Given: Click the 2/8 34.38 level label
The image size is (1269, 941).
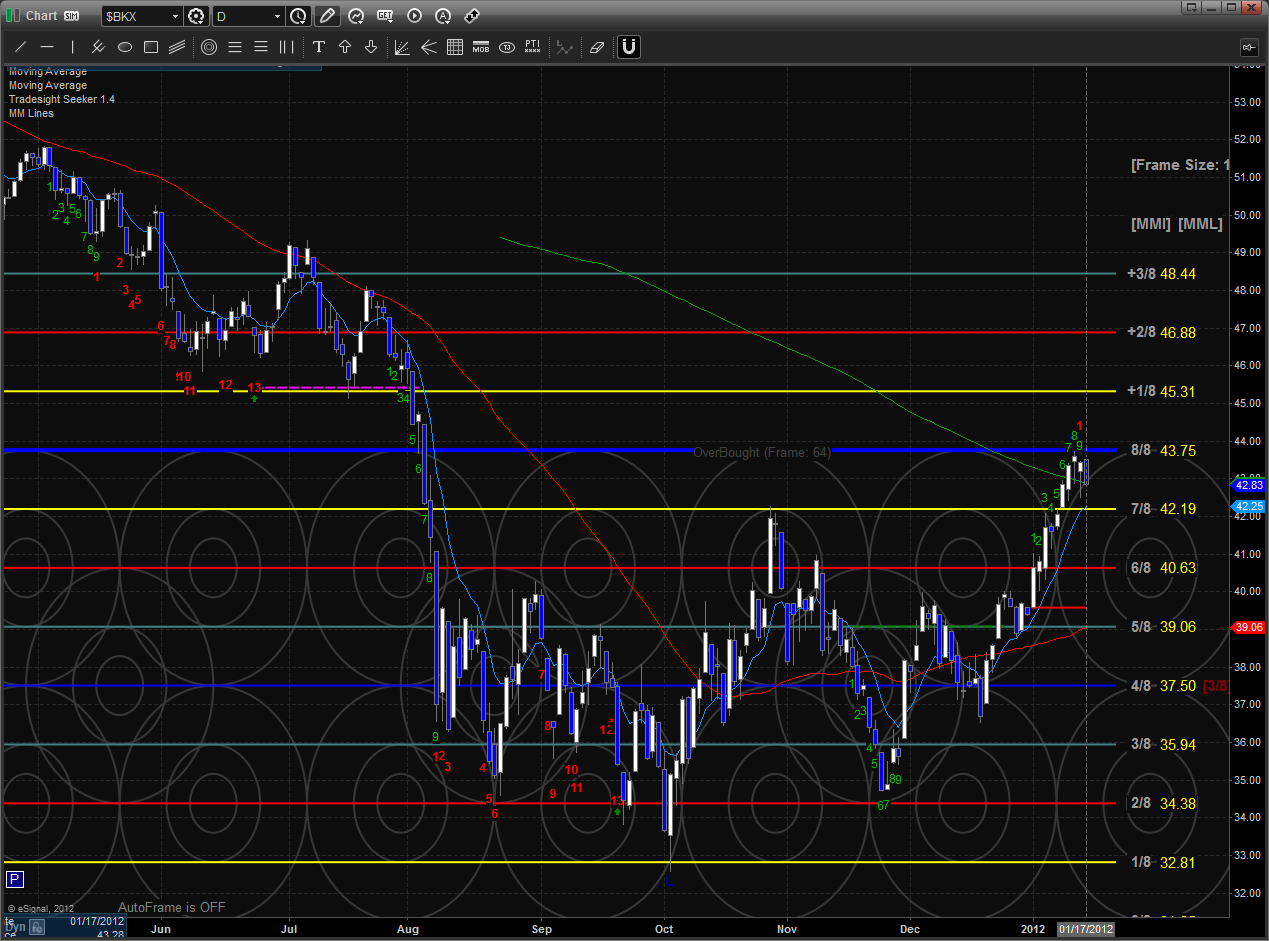Looking at the screenshot, I should click(1163, 803).
